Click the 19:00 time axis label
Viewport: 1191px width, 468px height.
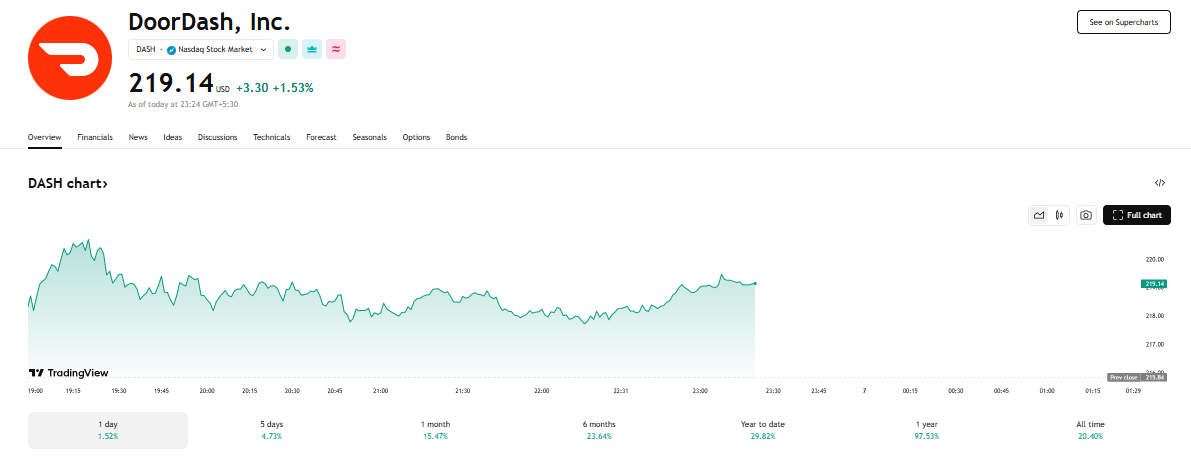(x=35, y=391)
